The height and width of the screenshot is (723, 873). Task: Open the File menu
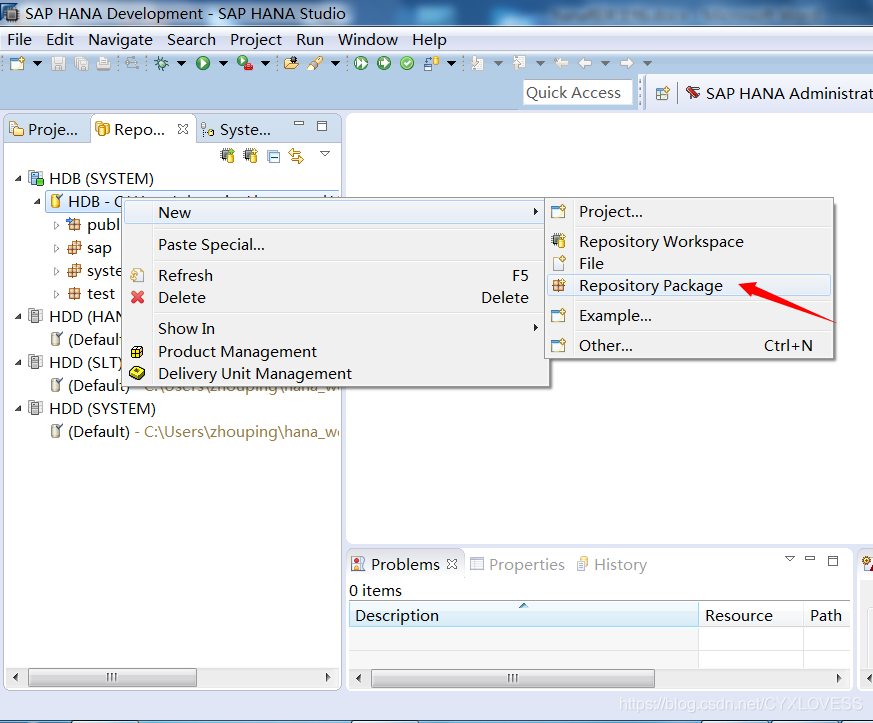point(19,40)
